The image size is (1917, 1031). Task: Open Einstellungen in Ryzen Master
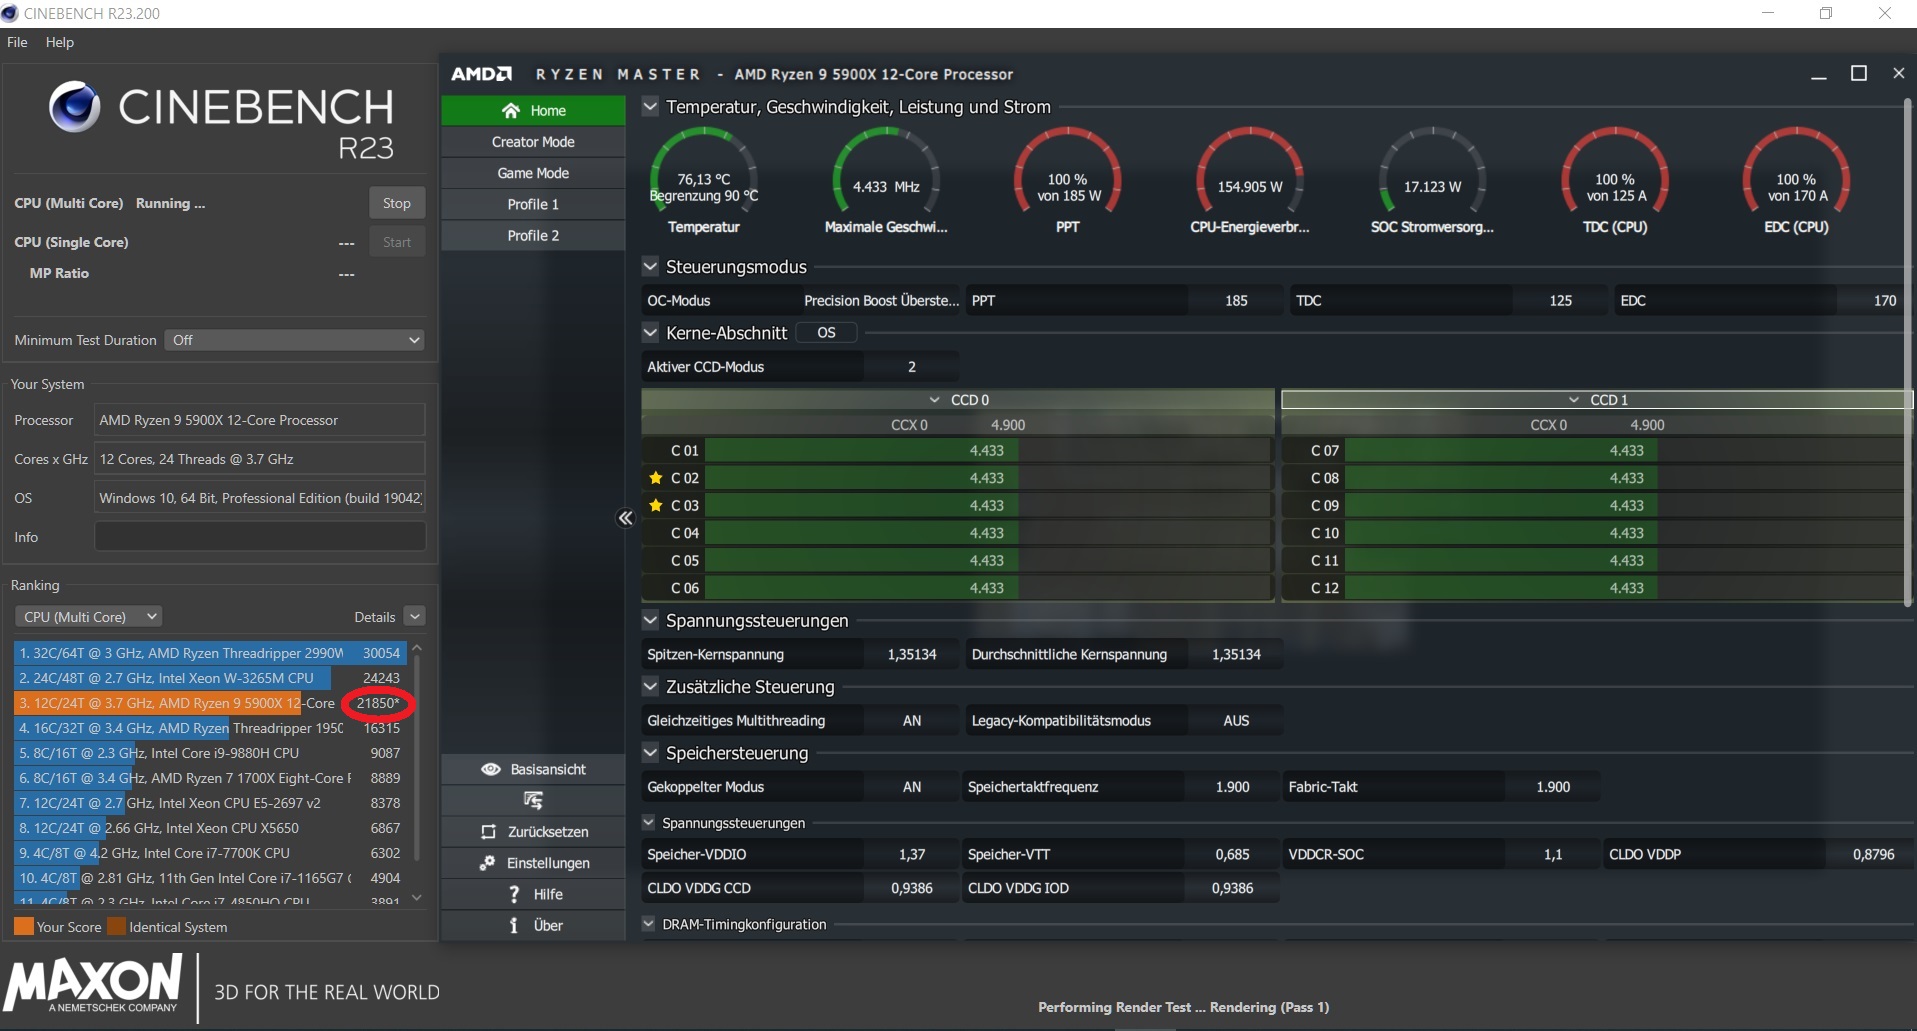tap(533, 863)
